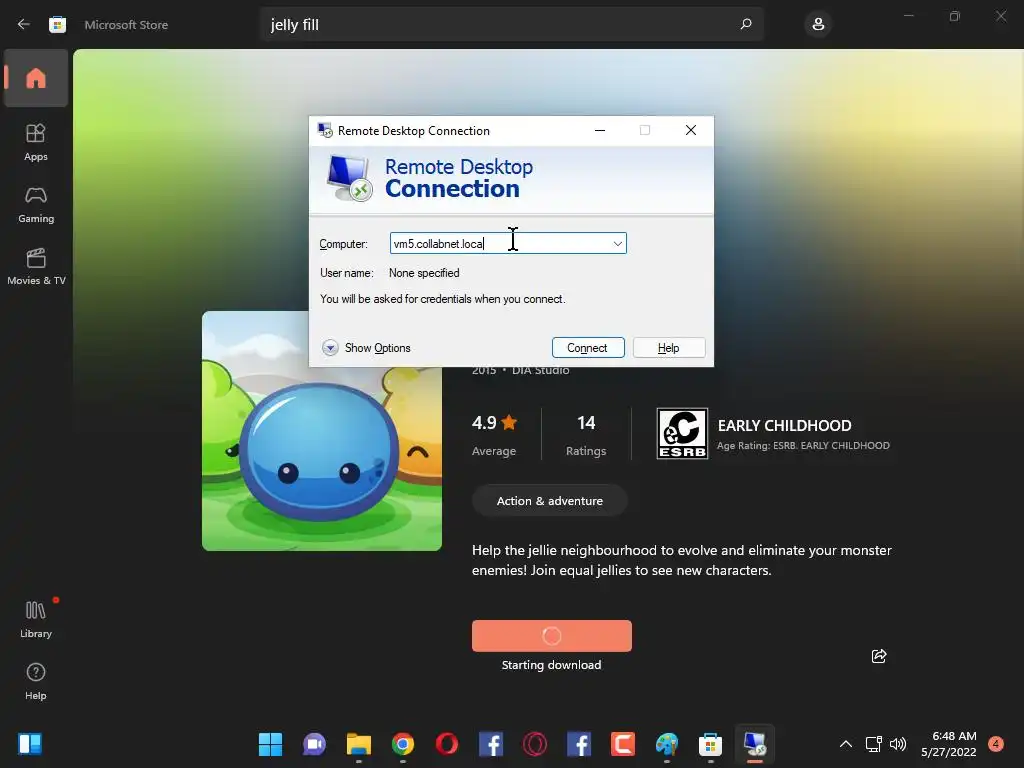Open Help in the Store sidebar

click(x=36, y=682)
